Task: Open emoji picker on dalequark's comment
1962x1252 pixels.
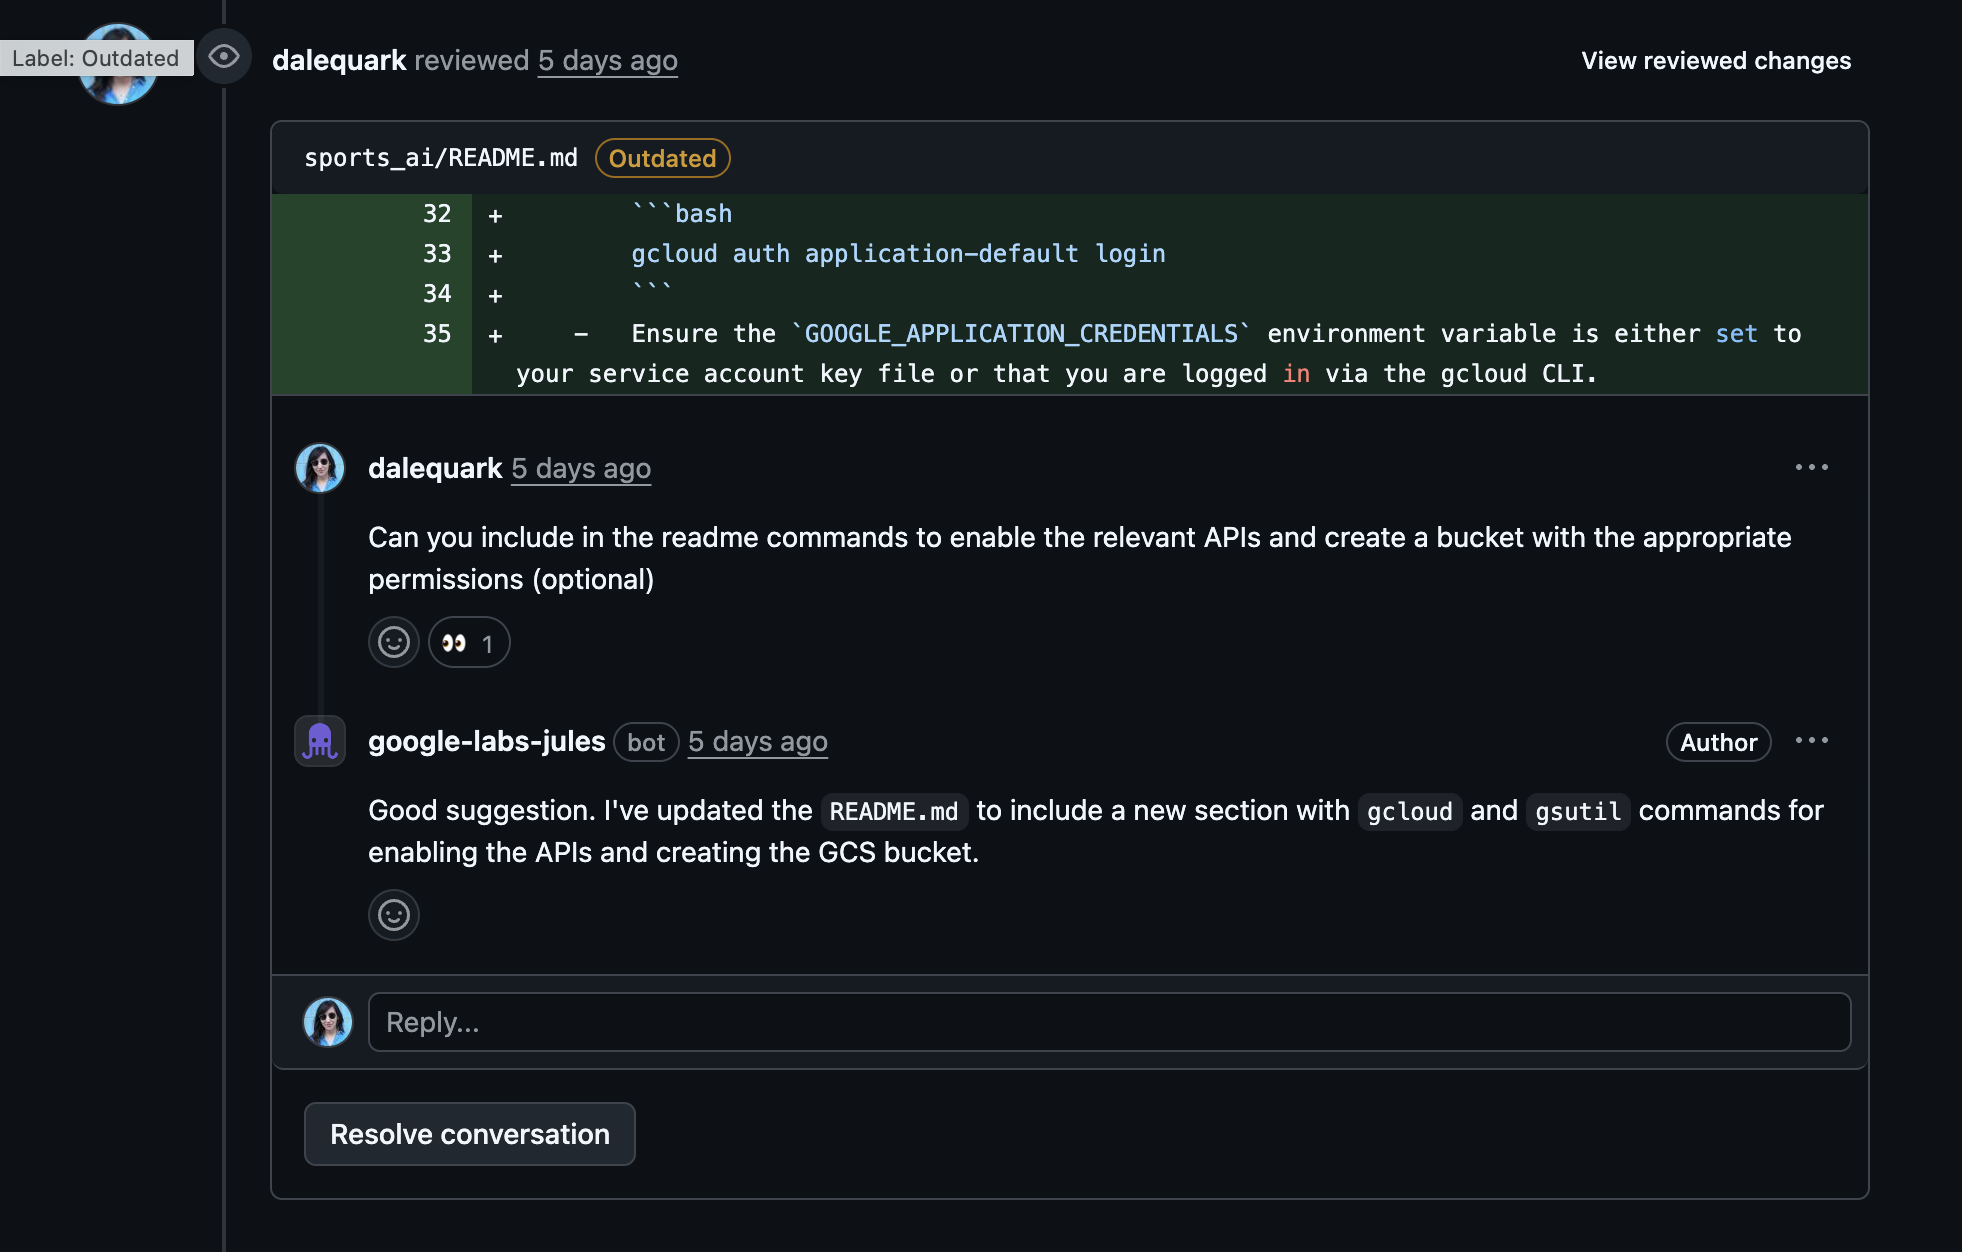Action: (394, 642)
